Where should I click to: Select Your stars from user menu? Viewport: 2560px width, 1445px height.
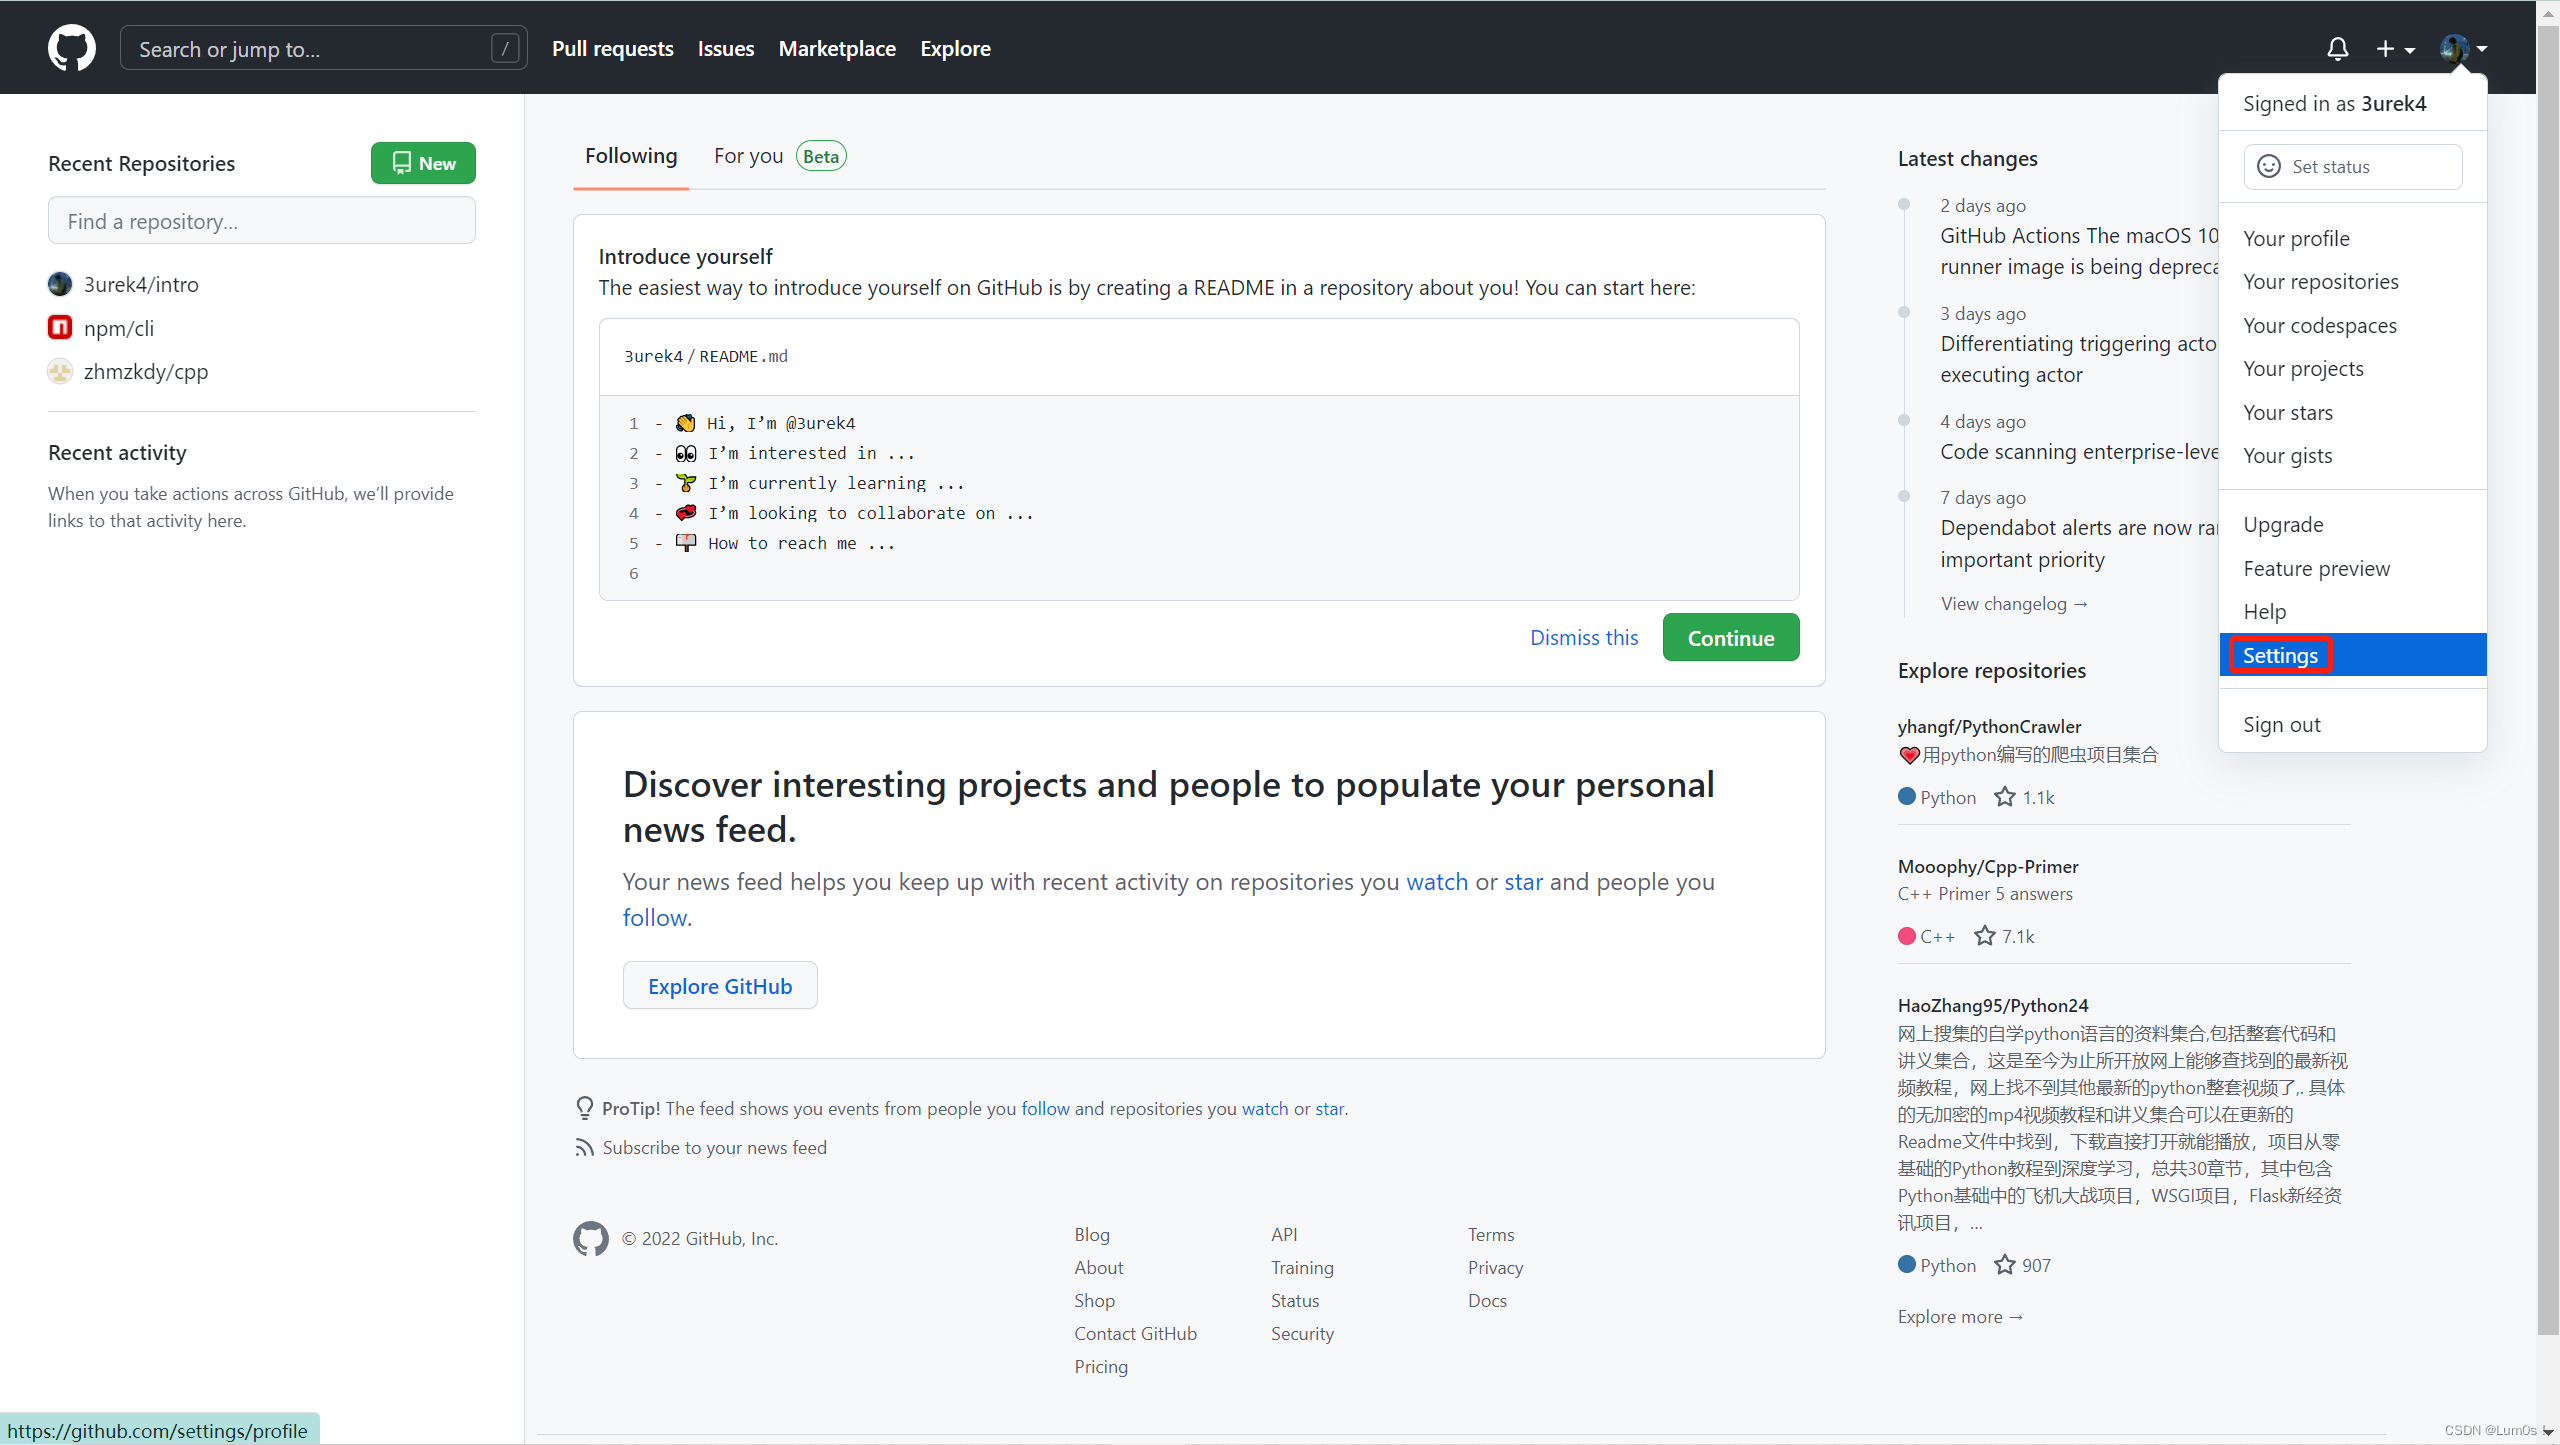tap(2353, 412)
